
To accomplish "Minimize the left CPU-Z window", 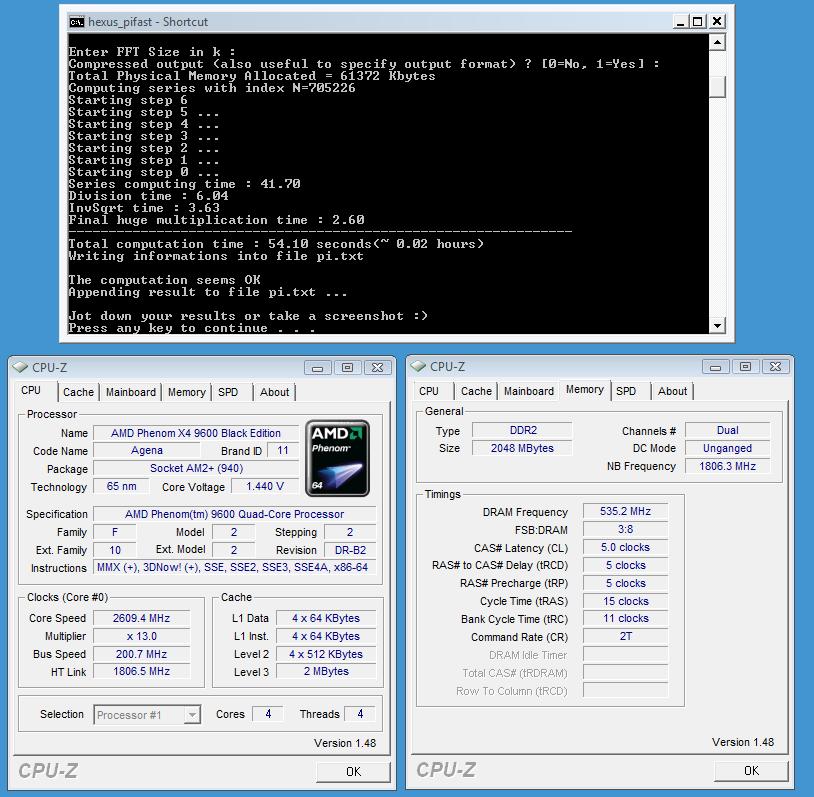I will click(318, 368).
